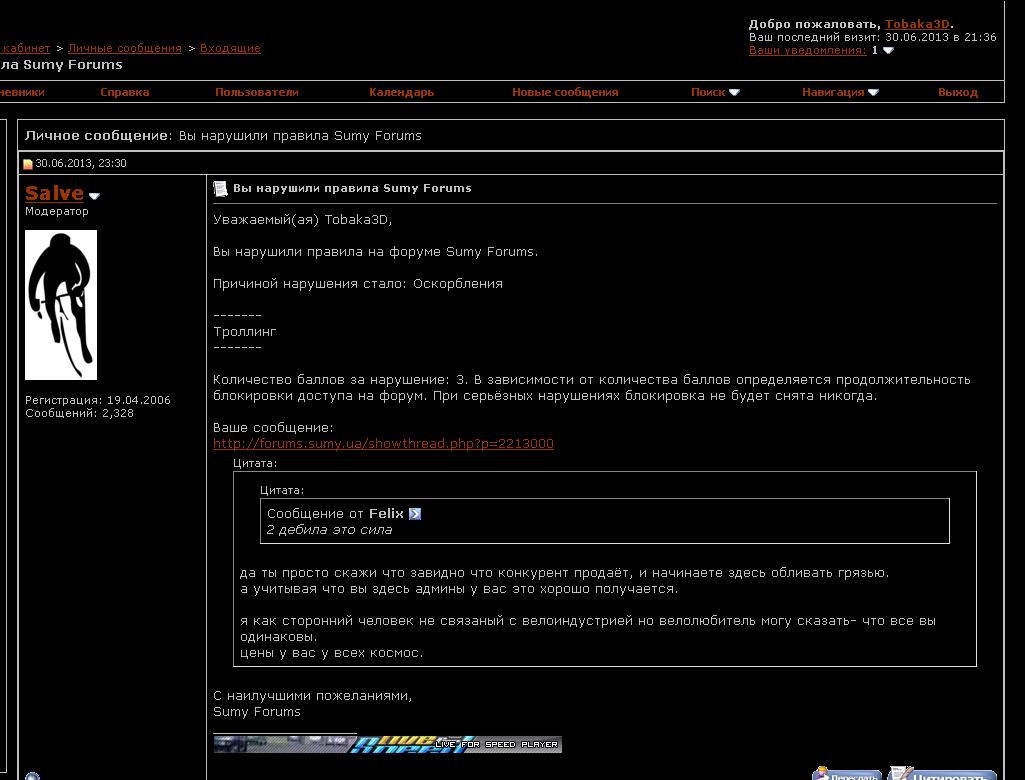The width and height of the screenshot is (1025, 780).
Task: Go to Календарь in the navbar
Action: tap(401, 92)
